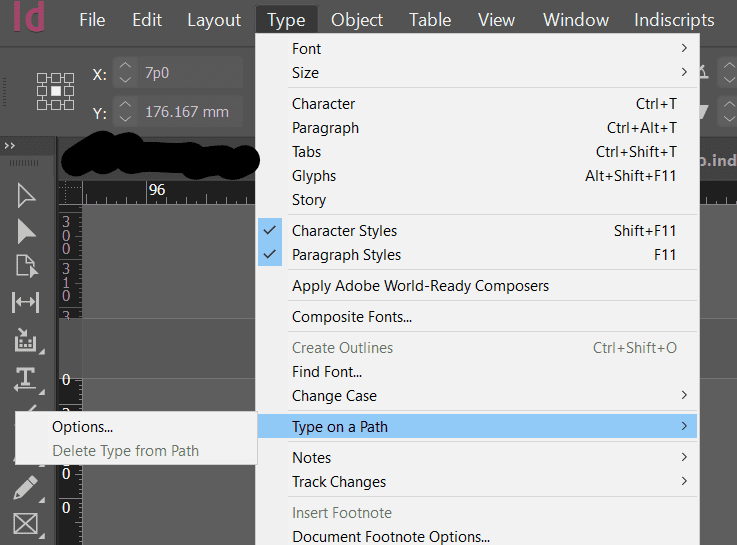
Task: Select the Selection tool arrow
Action: point(26,195)
